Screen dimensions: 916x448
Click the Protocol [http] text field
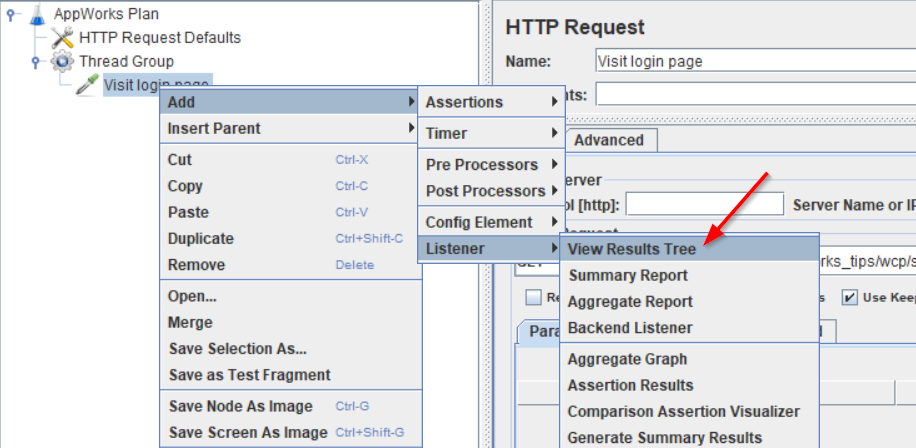click(x=704, y=204)
